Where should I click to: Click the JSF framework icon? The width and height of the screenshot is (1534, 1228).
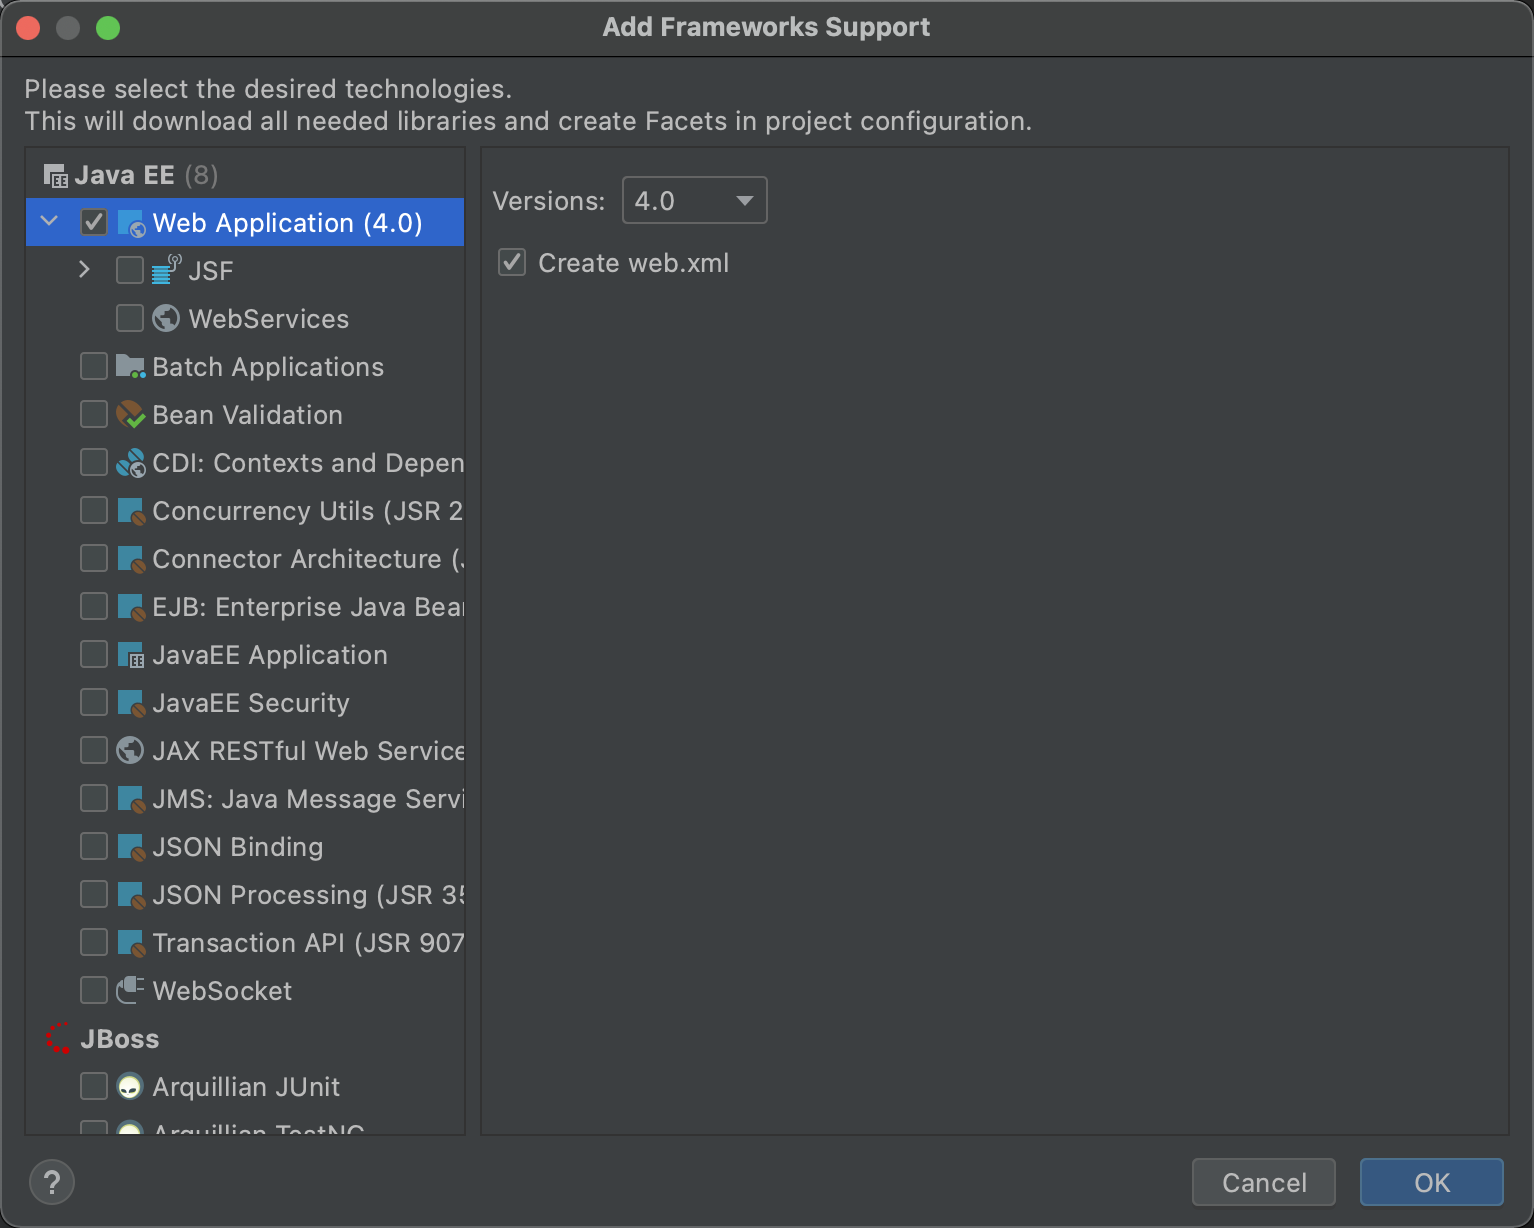click(166, 270)
